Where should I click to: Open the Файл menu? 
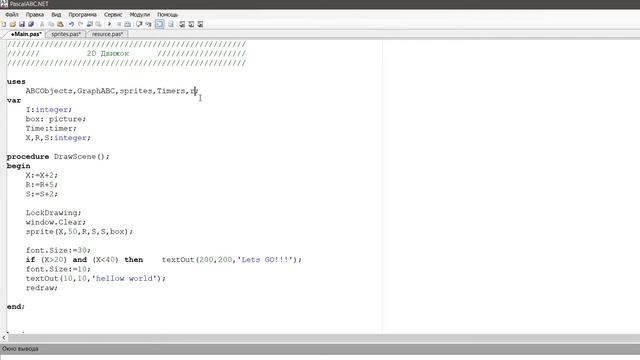[12, 15]
